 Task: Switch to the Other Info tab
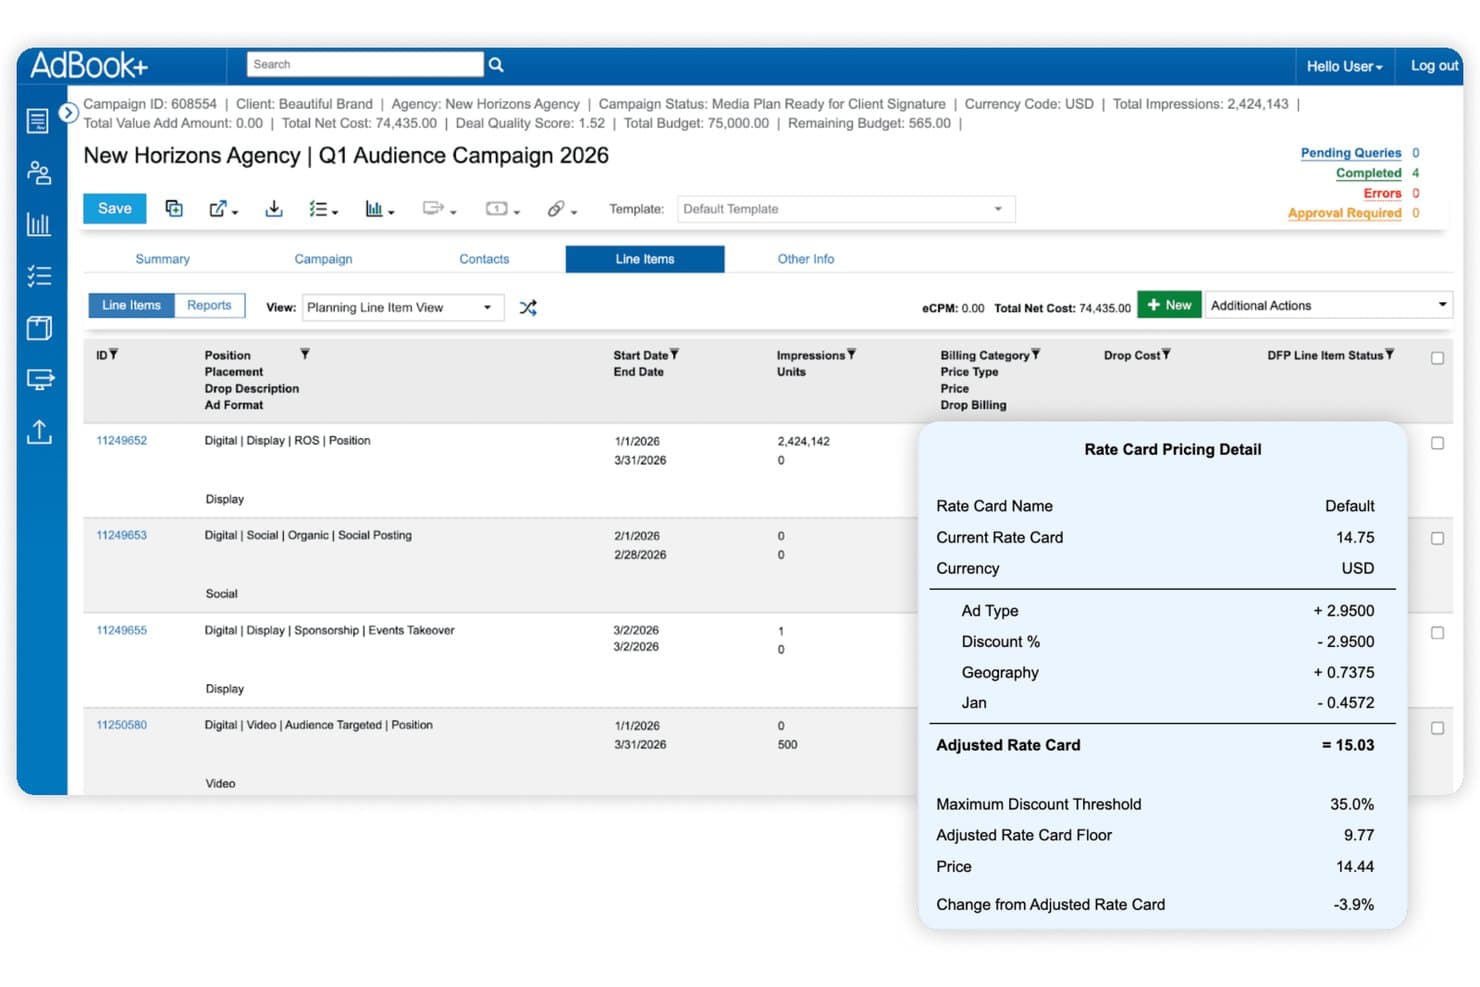(806, 259)
